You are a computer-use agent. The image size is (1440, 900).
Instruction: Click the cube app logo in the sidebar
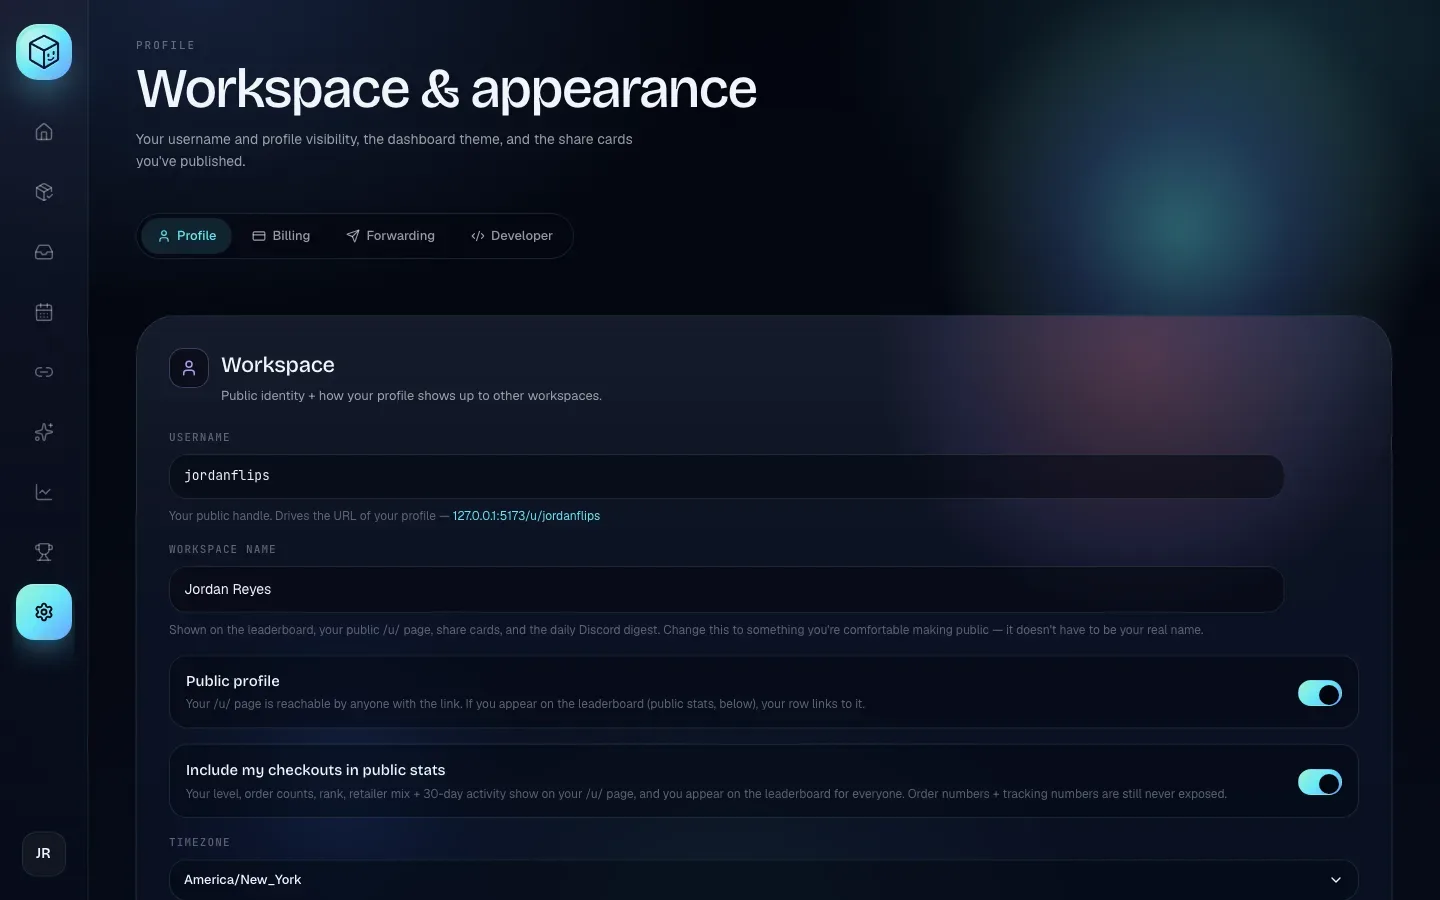pos(44,52)
